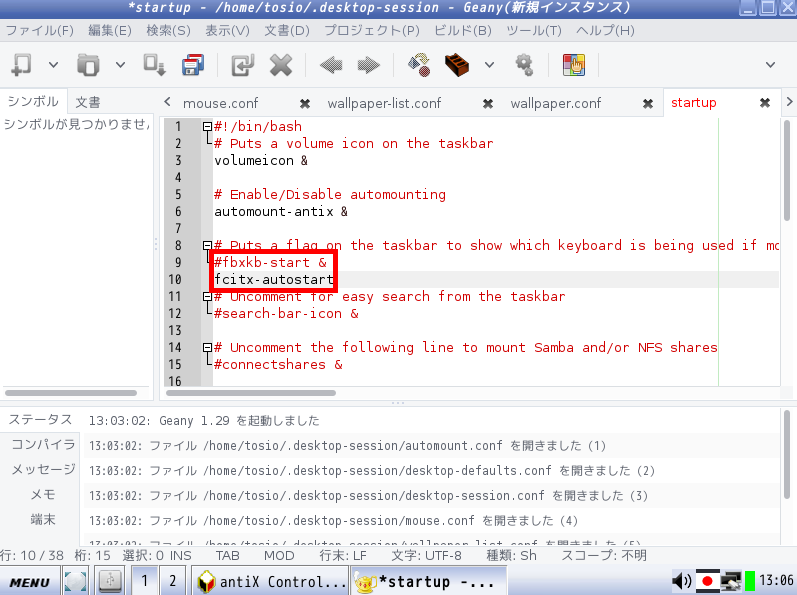Switch to the シンボル sidebar tab
The height and width of the screenshot is (595, 797).
[33, 102]
